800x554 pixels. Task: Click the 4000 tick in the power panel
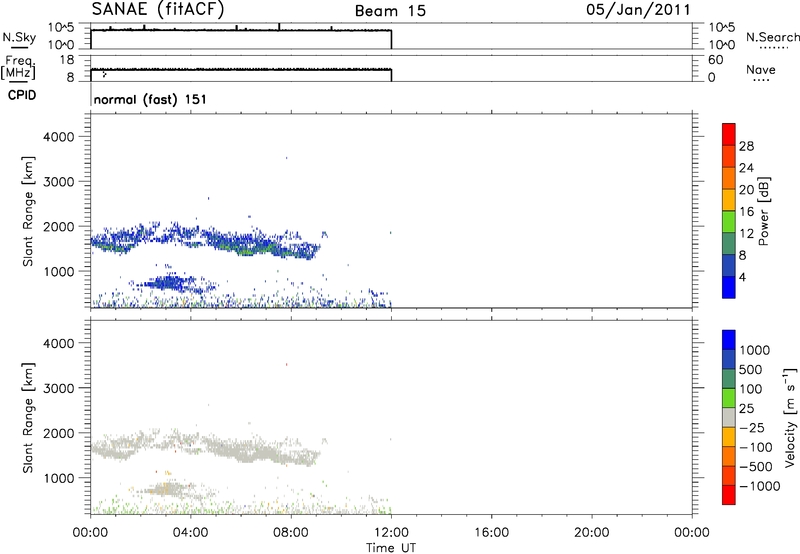(58, 137)
